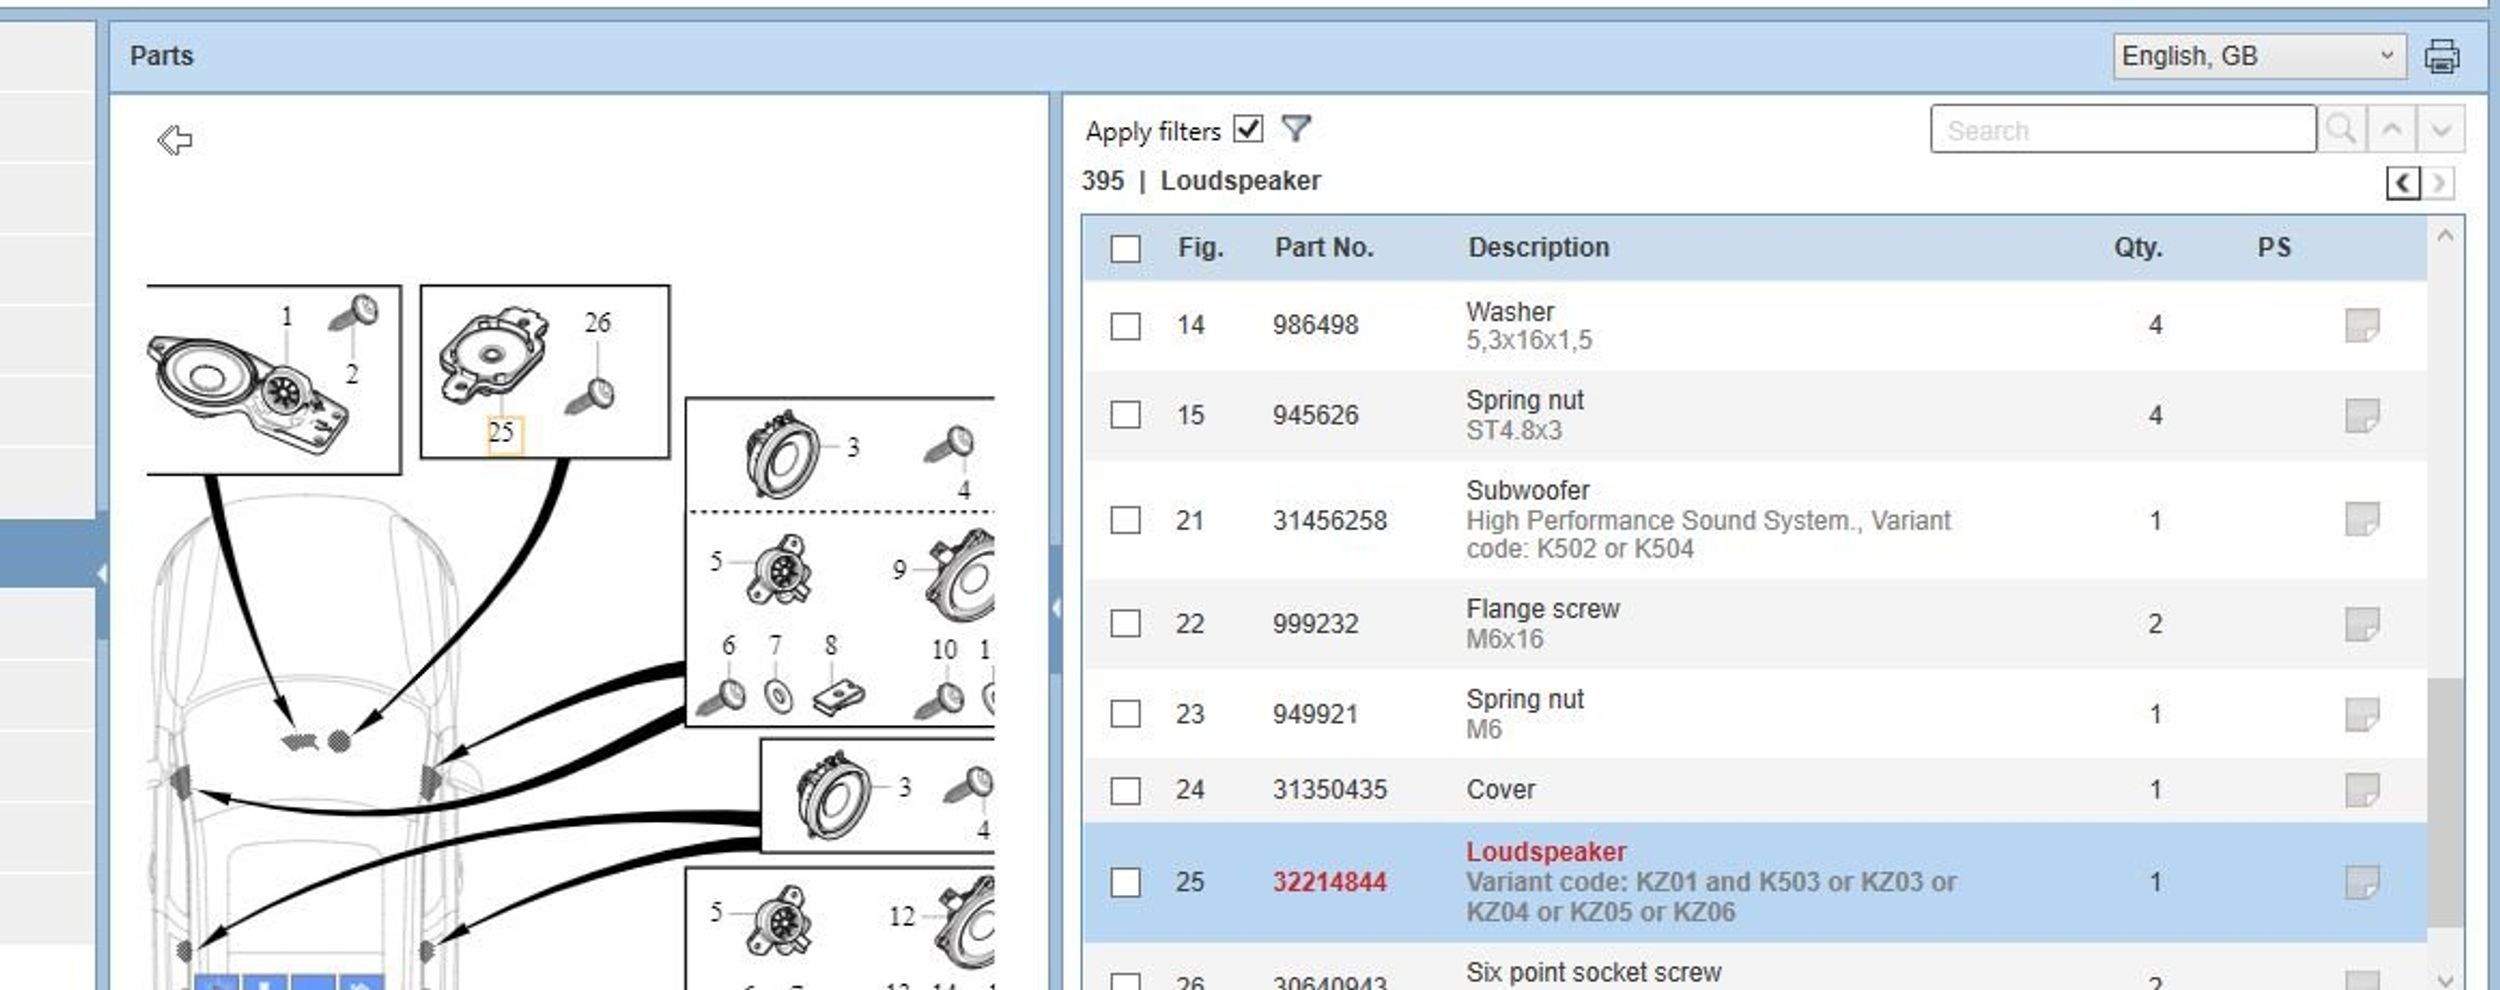Open the previous section with the left chevron
The width and height of the screenshot is (2500, 990).
pos(2403,183)
